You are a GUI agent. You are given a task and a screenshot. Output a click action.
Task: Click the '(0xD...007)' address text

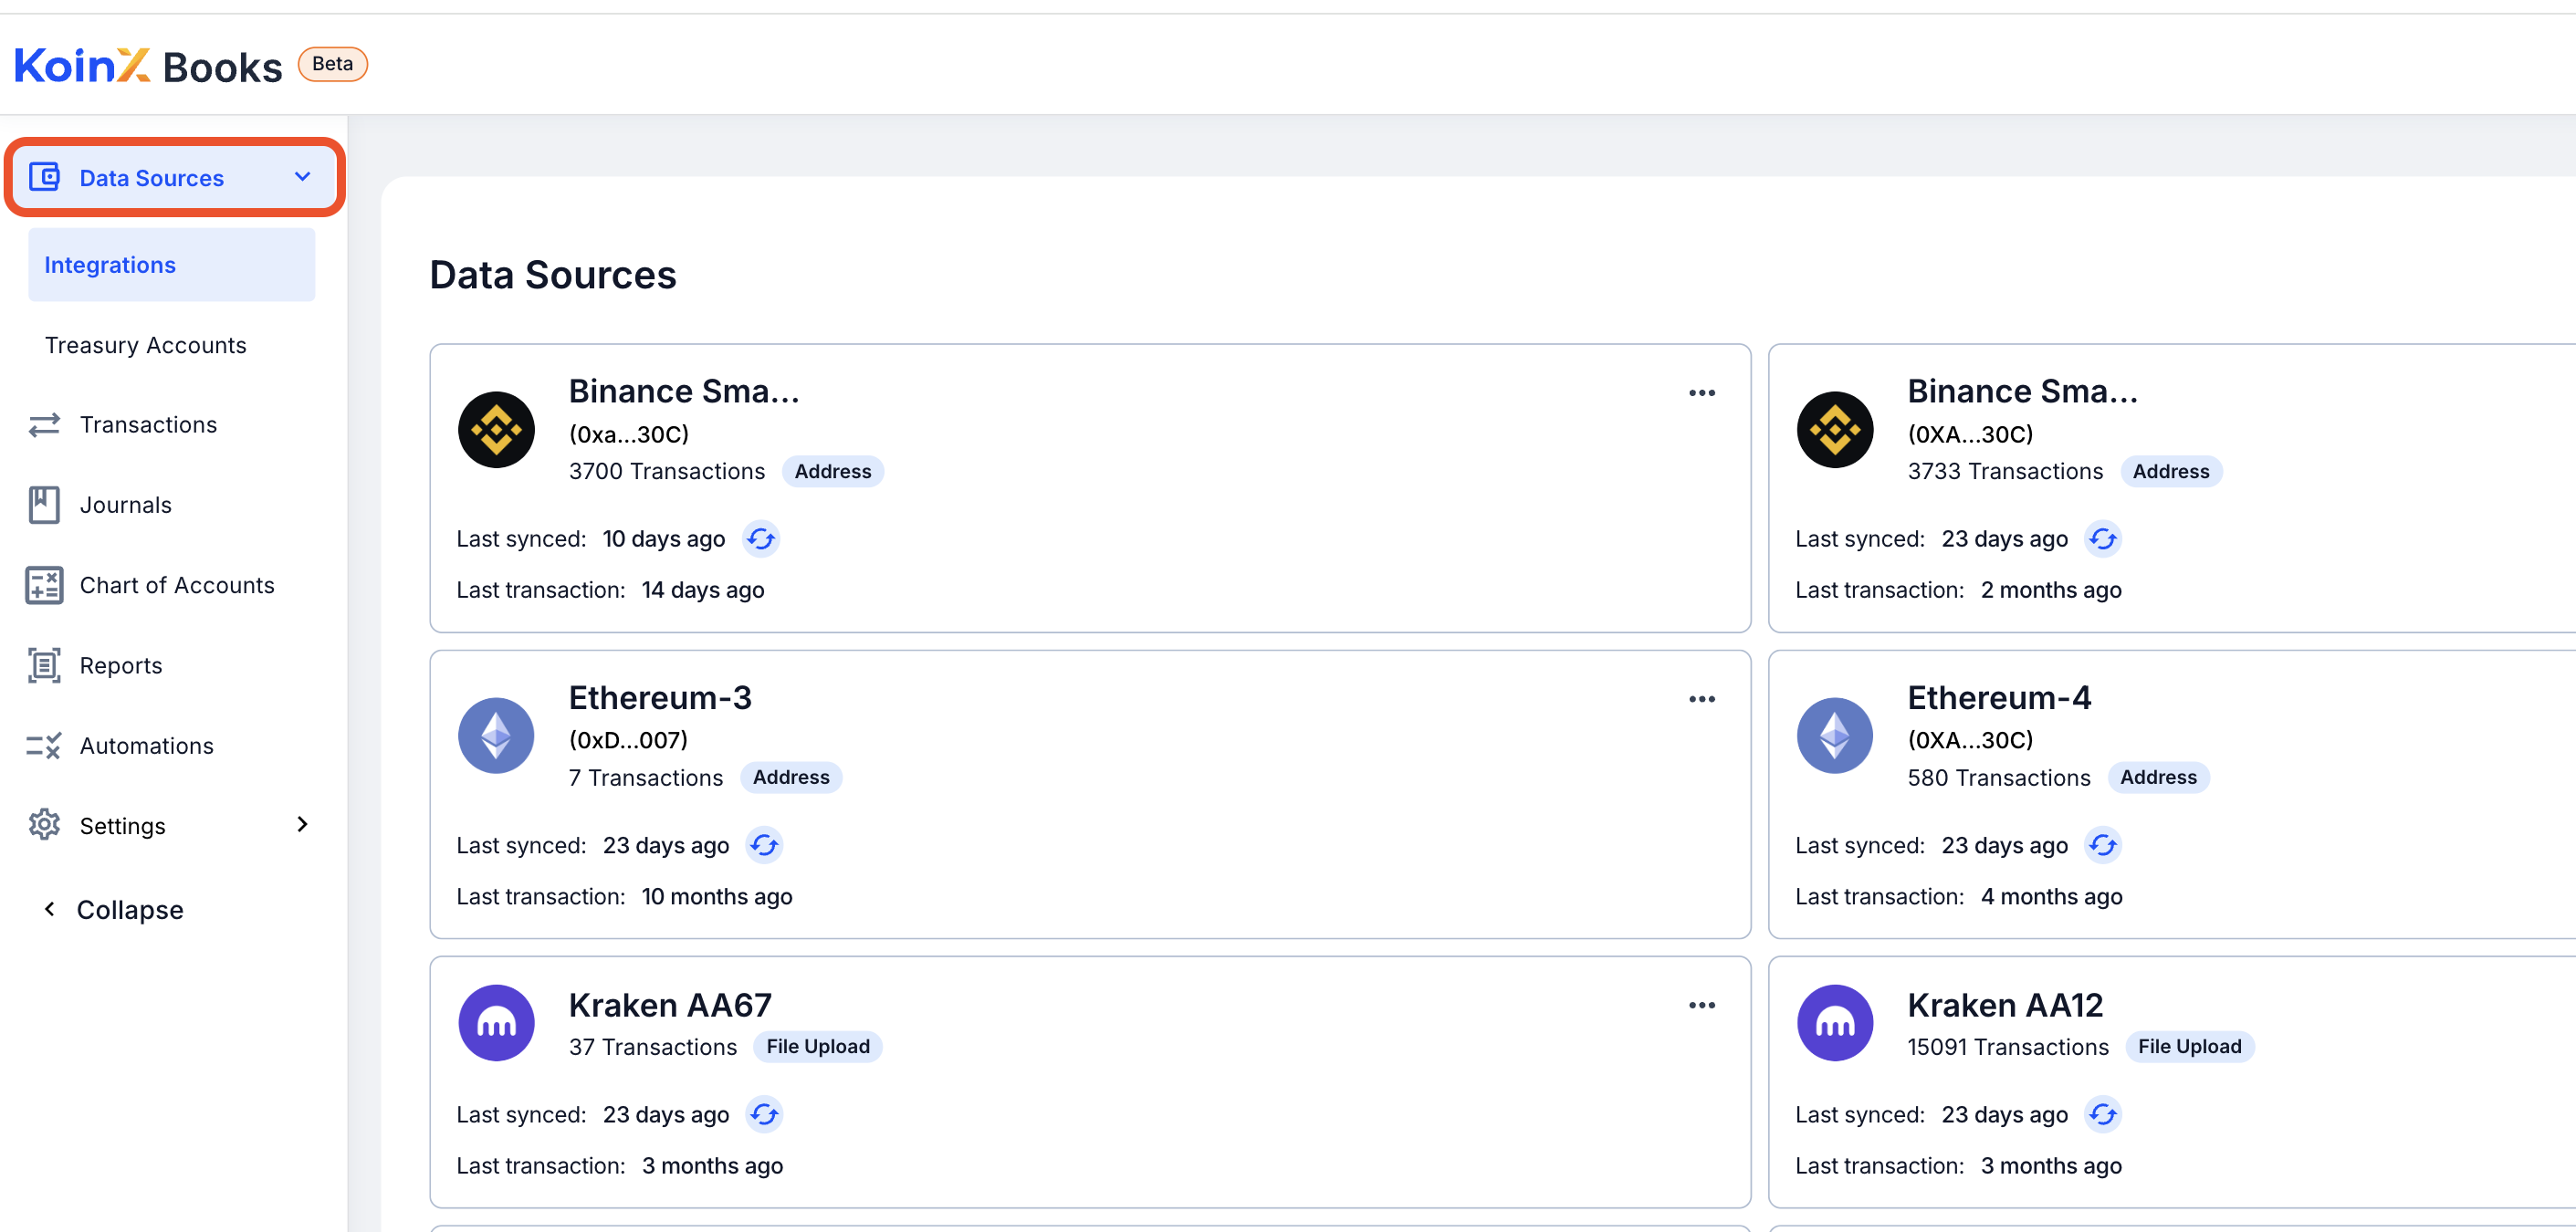tap(628, 739)
